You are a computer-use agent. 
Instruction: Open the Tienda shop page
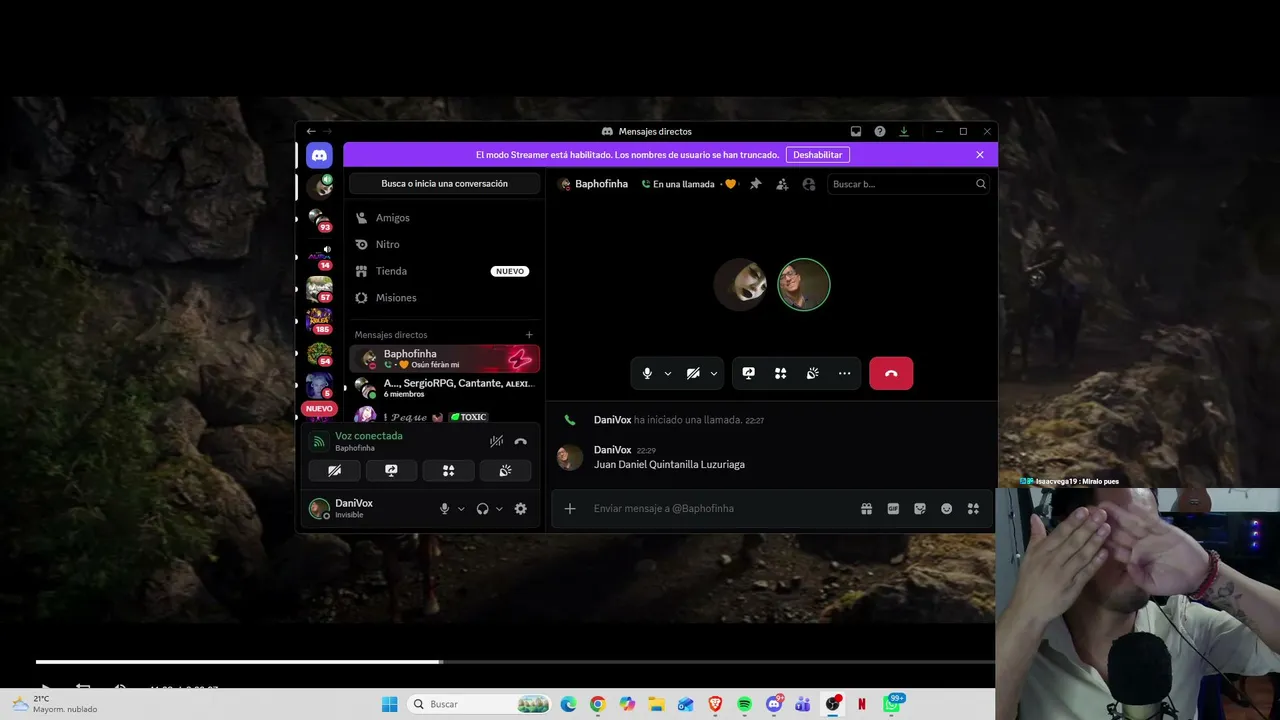(x=445, y=271)
